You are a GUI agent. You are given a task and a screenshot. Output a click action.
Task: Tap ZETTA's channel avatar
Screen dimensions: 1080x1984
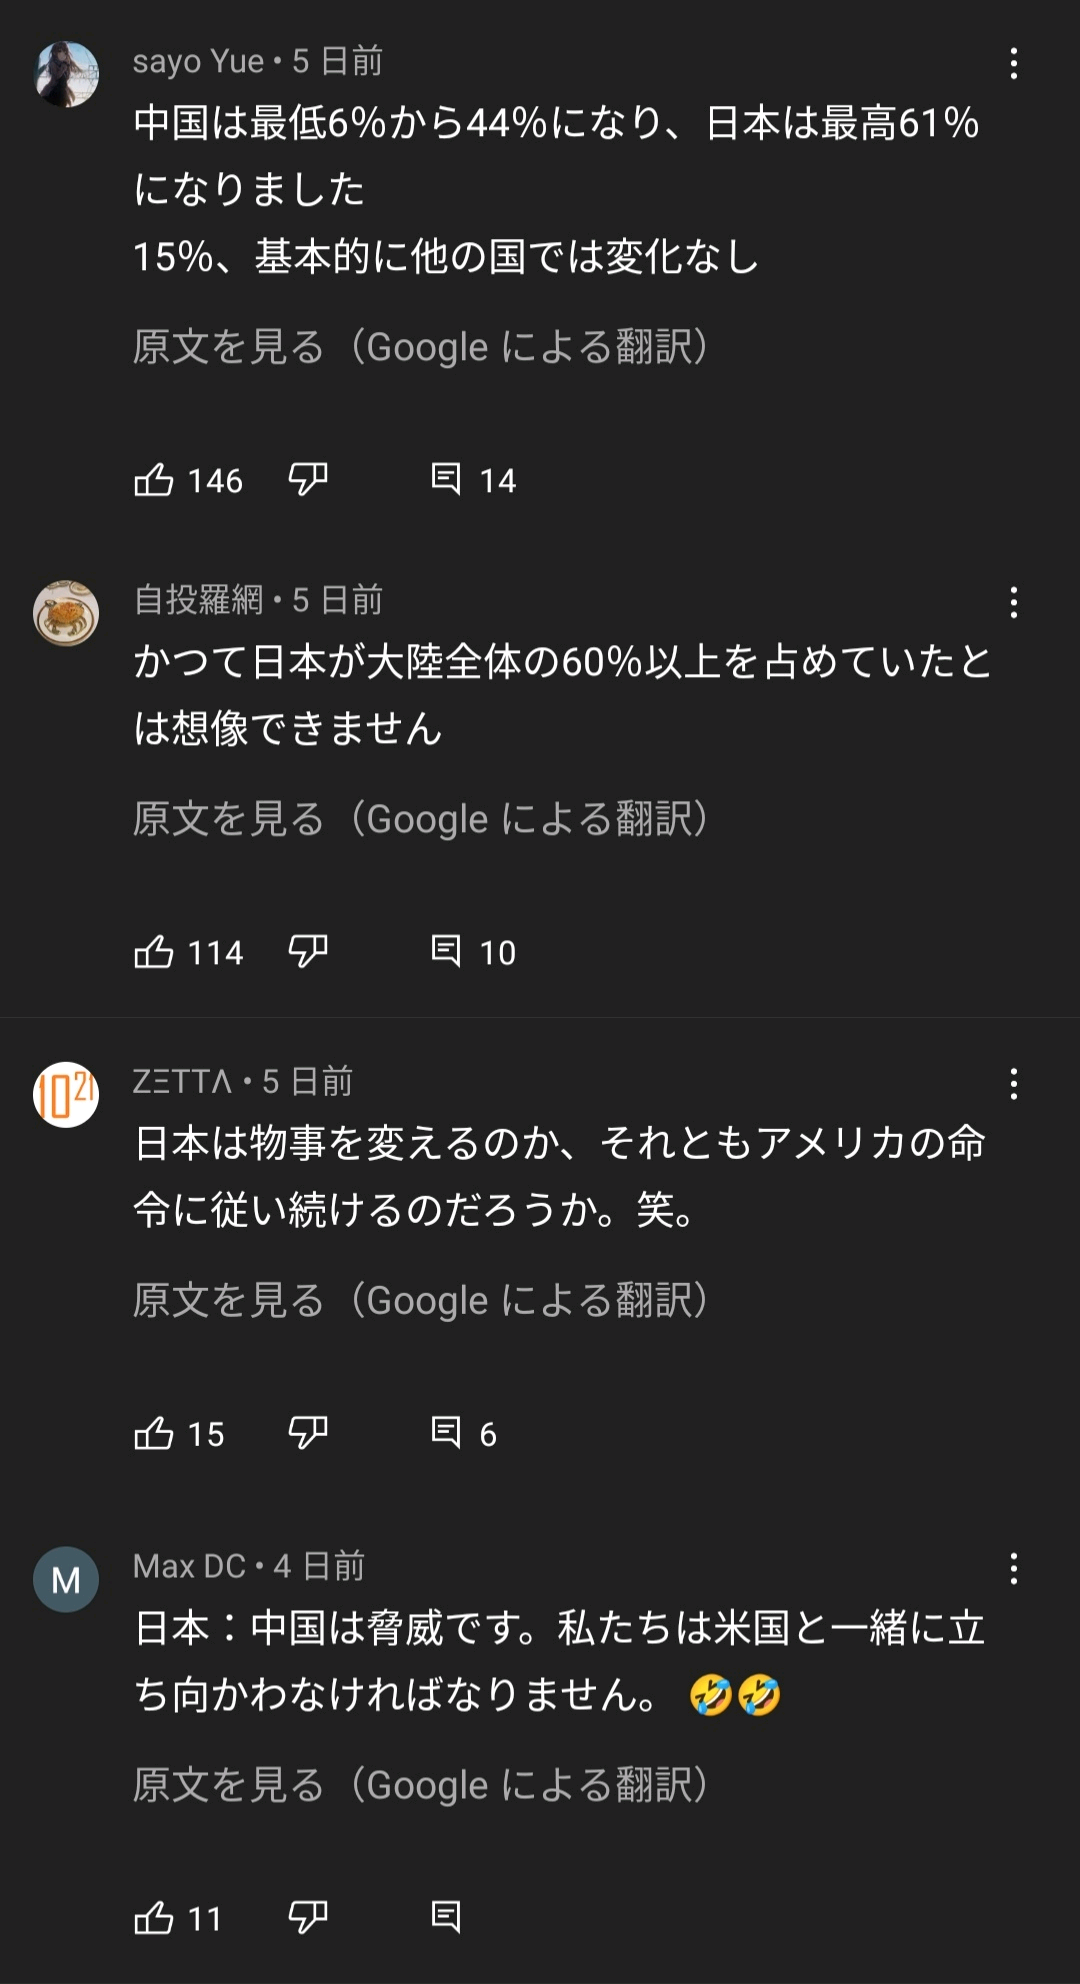pyautogui.click(x=66, y=1095)
